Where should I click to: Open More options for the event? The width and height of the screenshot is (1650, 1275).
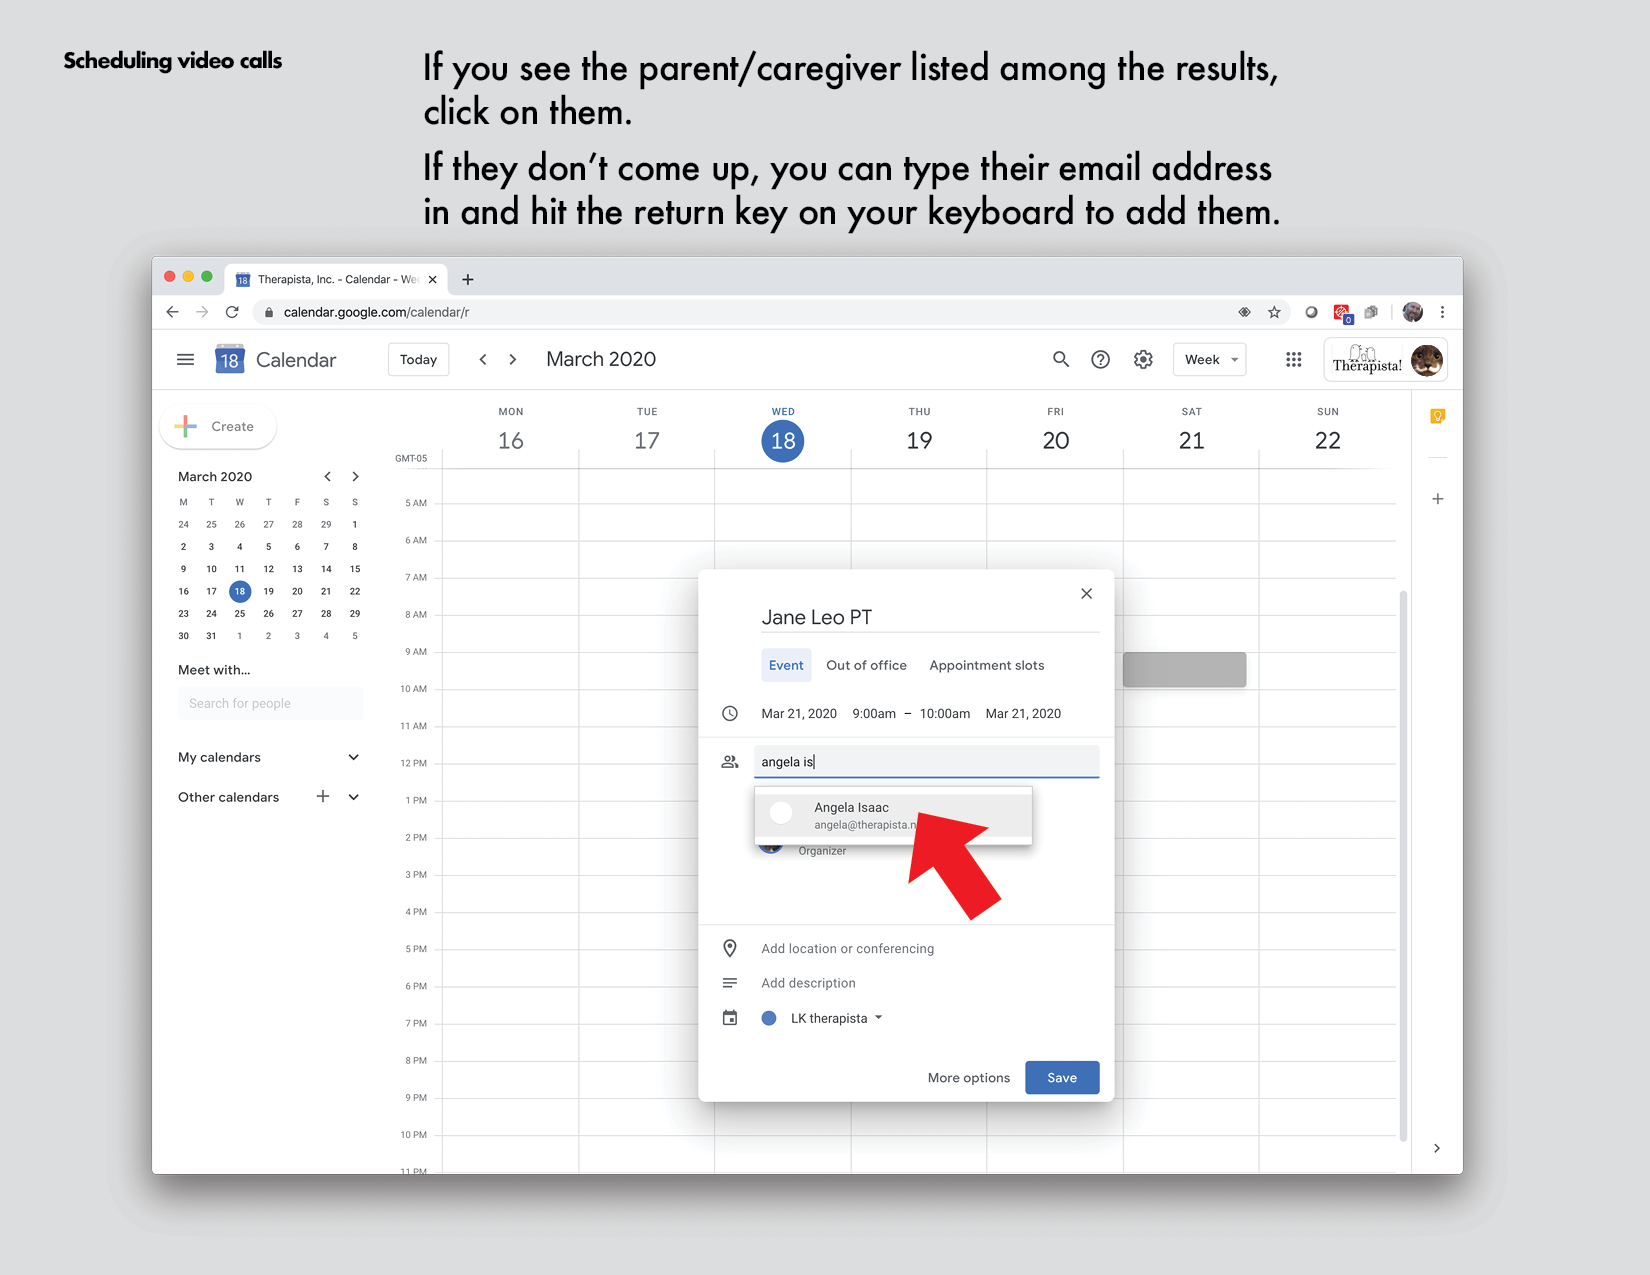968,1078
